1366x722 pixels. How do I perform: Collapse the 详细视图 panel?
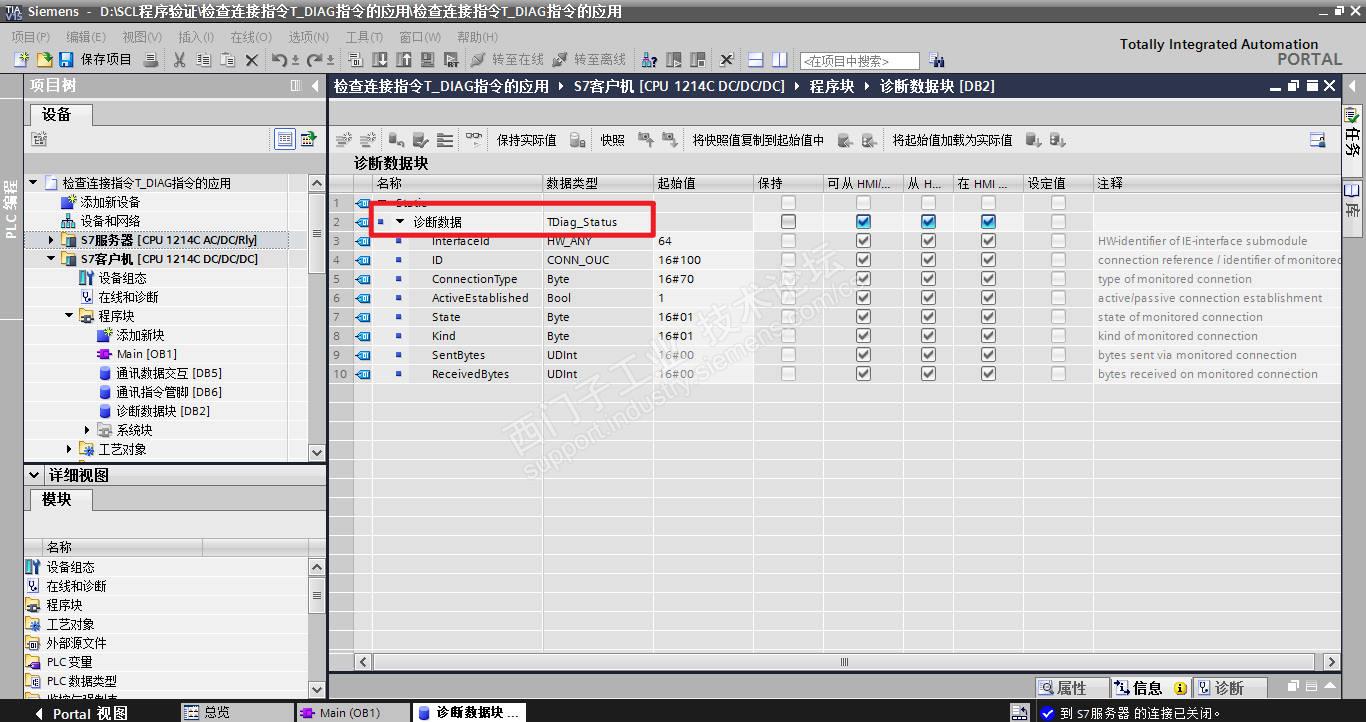pos(34,475)
